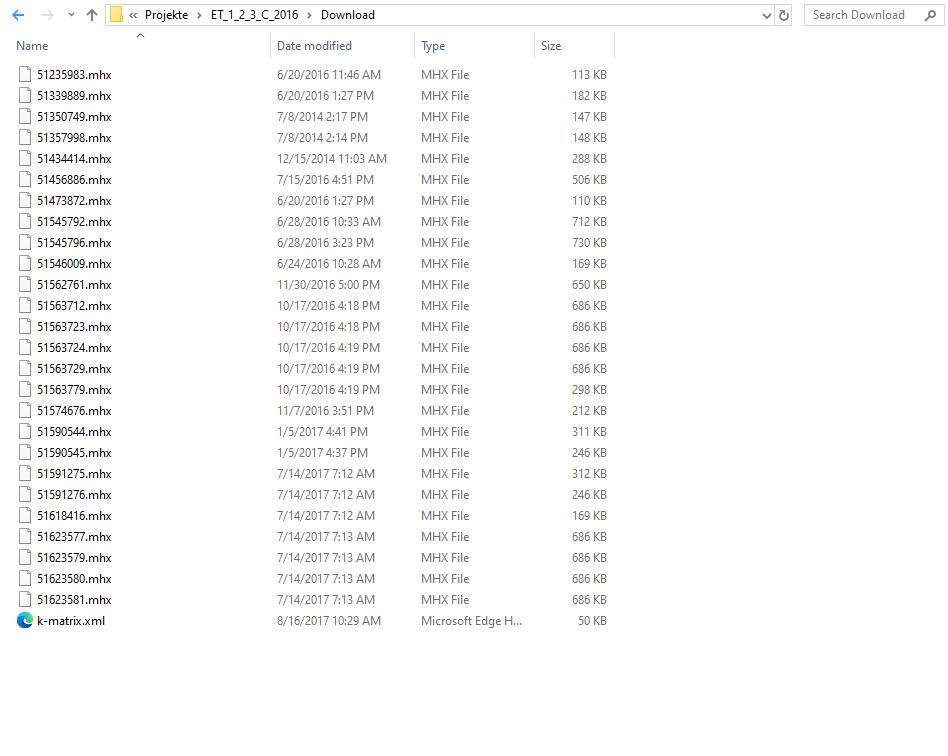Viewport: 948px width, 756px height.
Task: Select the file icon for 51574676.mhx
Action: click(25, 411)
